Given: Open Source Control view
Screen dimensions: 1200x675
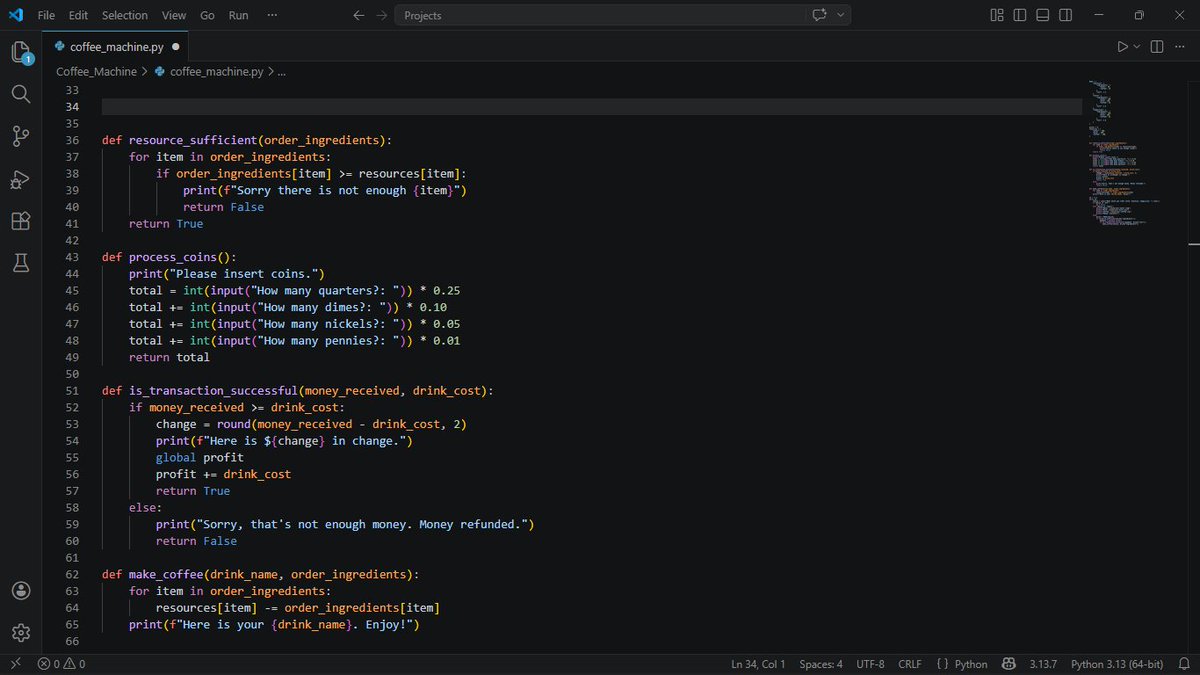Looking at the screenshot, I should (x=21, y=136).
